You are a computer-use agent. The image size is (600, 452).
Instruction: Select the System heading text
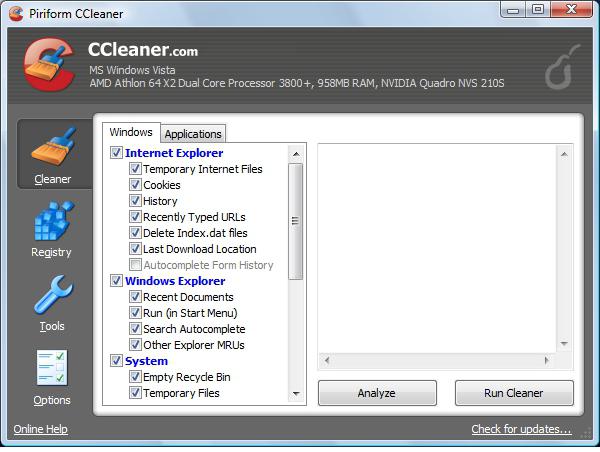pos(146,361)
